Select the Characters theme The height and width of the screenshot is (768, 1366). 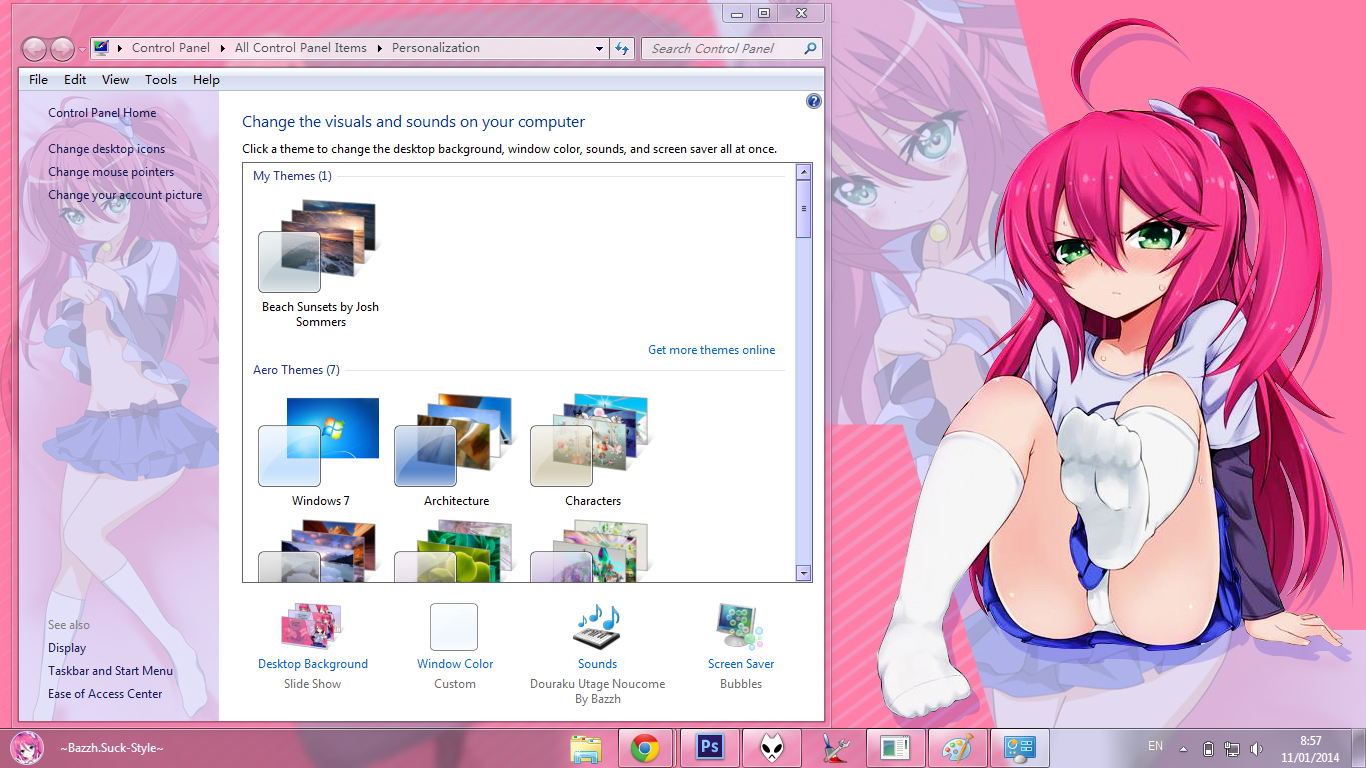click(592, 451)
